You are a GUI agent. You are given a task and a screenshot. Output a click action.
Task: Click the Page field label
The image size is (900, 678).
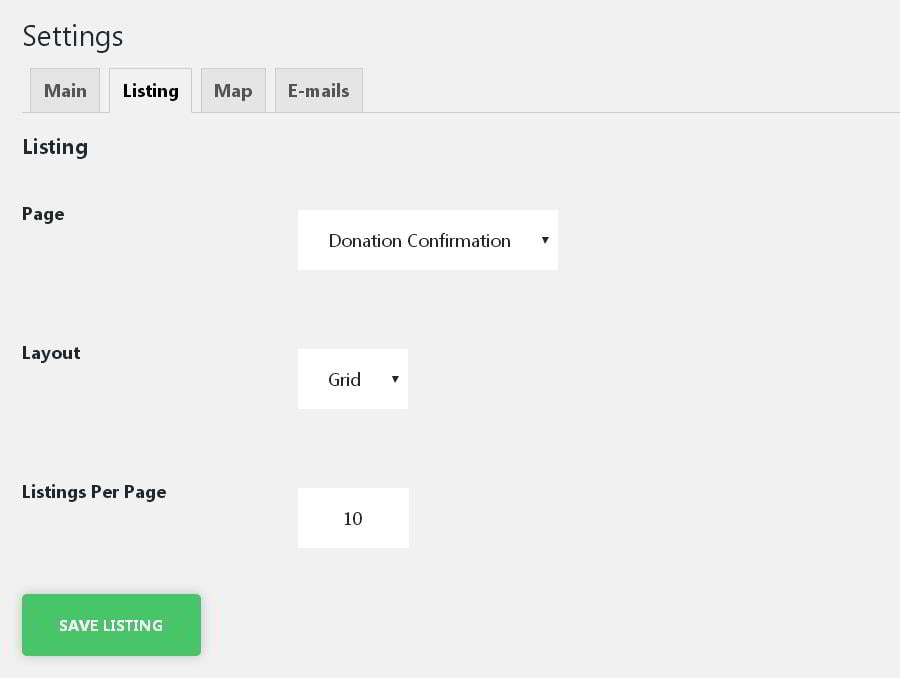tap(43, 214)
